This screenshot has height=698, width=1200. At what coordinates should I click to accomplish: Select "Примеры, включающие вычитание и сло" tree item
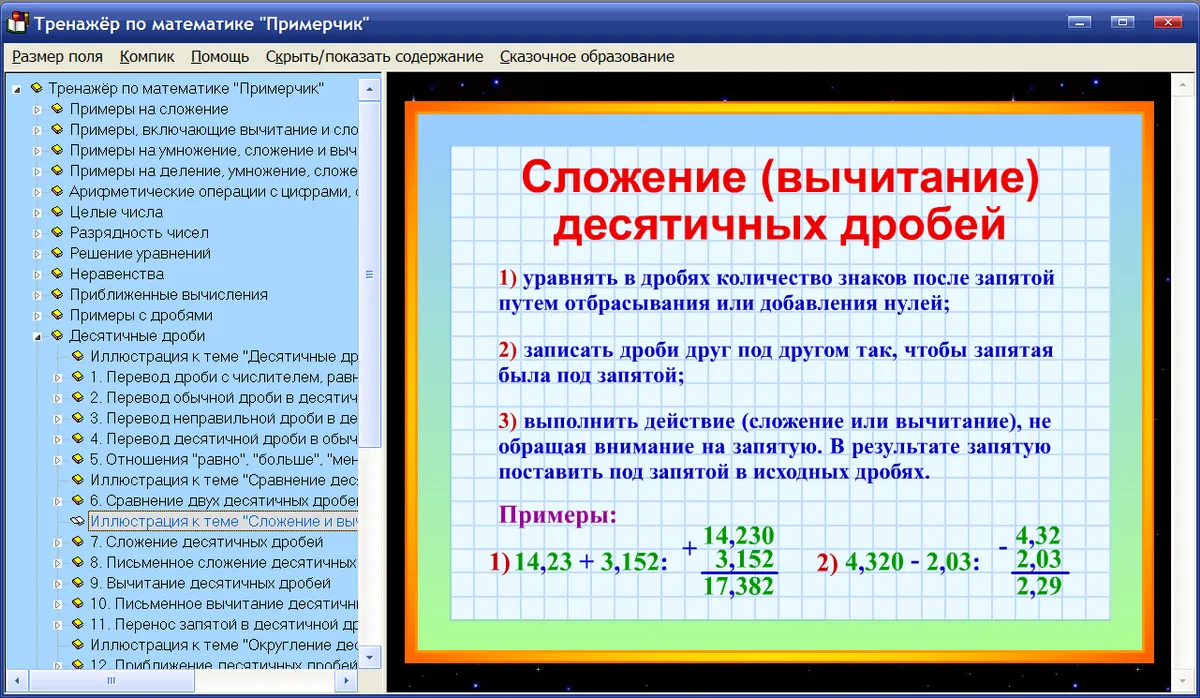coord(213,130)
